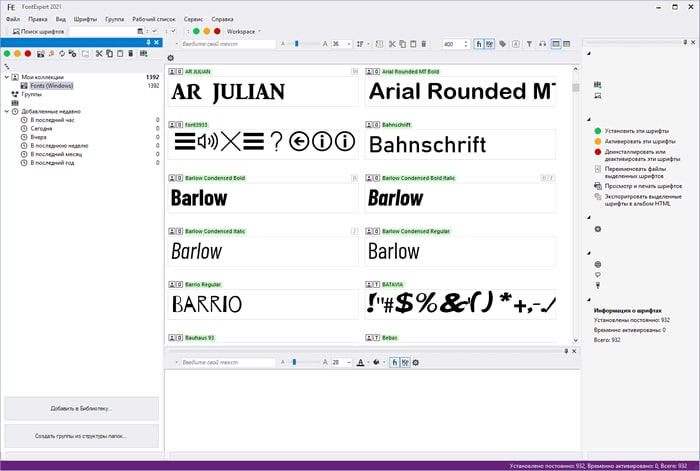
Task: Toggle second checkmark option beside the search field
Action: 173,31
